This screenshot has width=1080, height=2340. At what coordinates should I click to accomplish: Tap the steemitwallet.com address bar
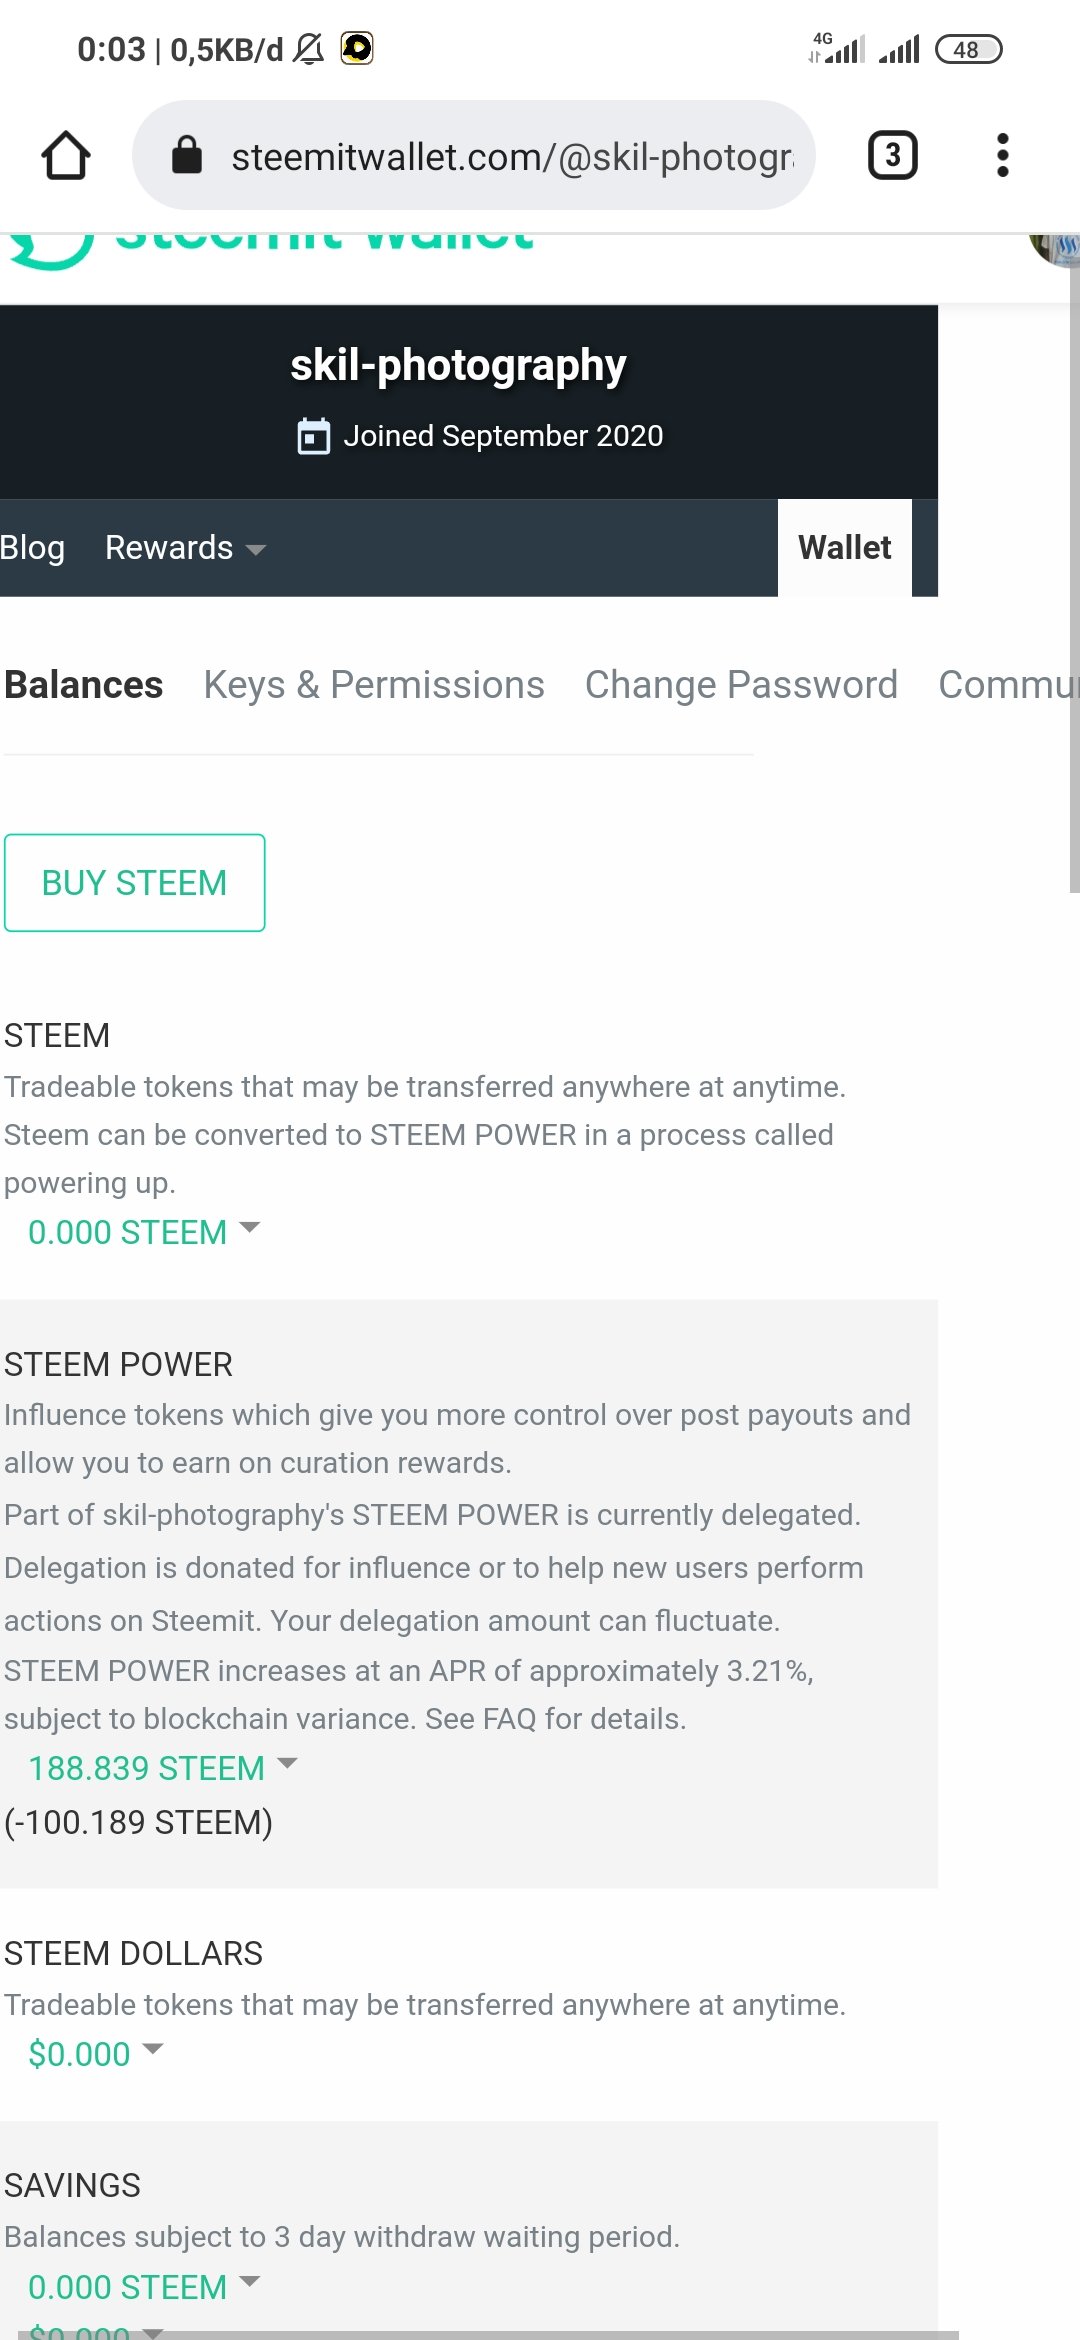[474, 155]
